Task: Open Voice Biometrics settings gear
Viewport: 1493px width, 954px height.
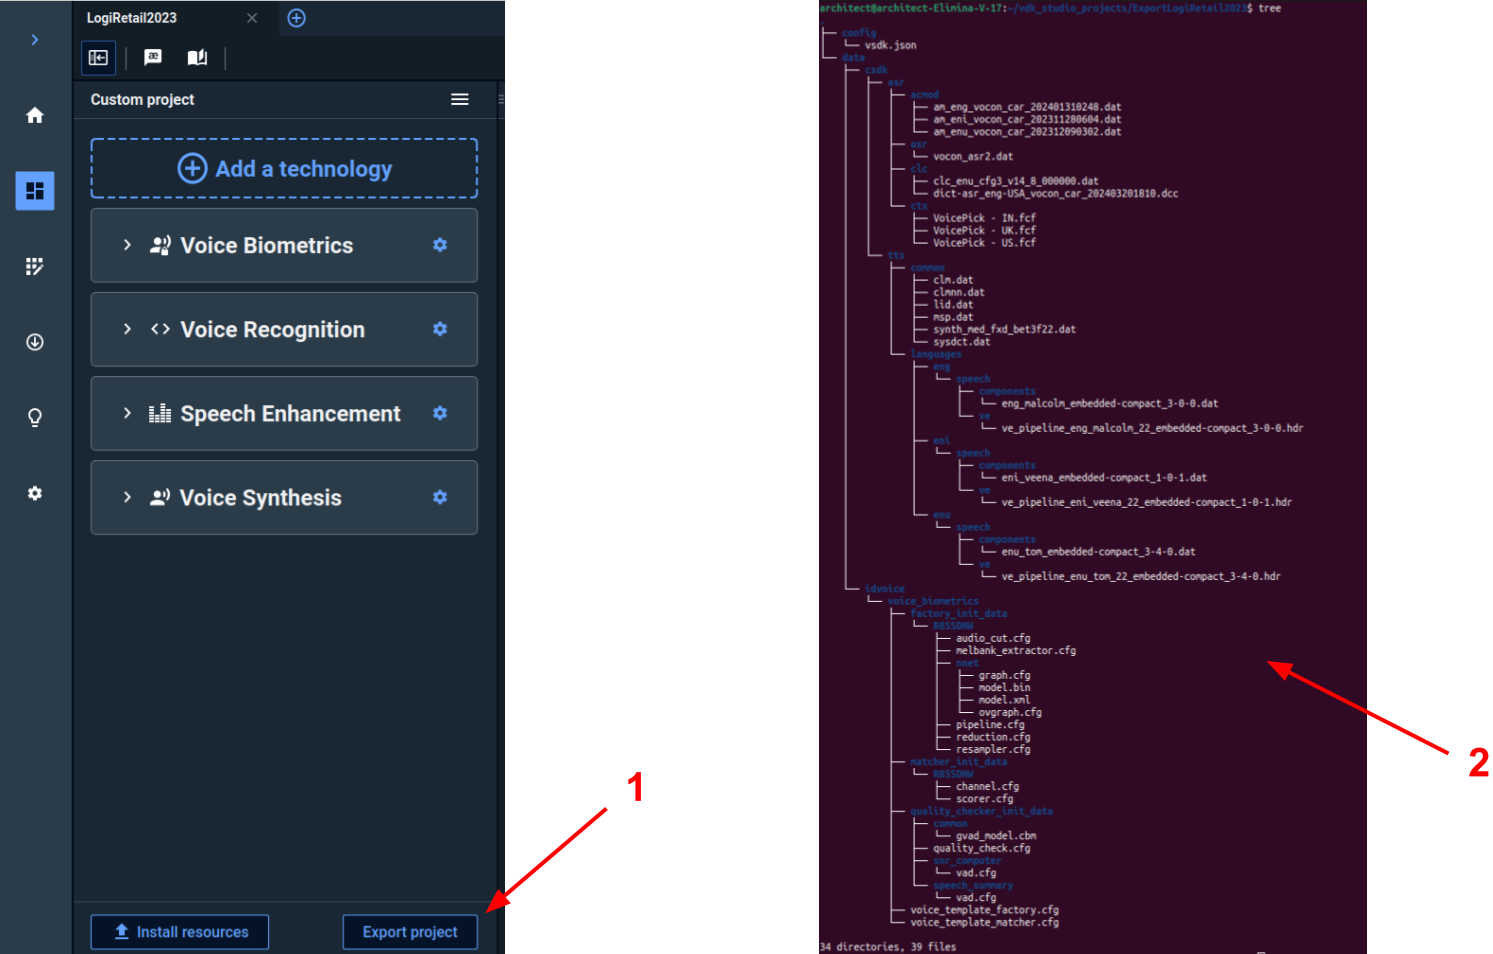Action: click(440, 245)
